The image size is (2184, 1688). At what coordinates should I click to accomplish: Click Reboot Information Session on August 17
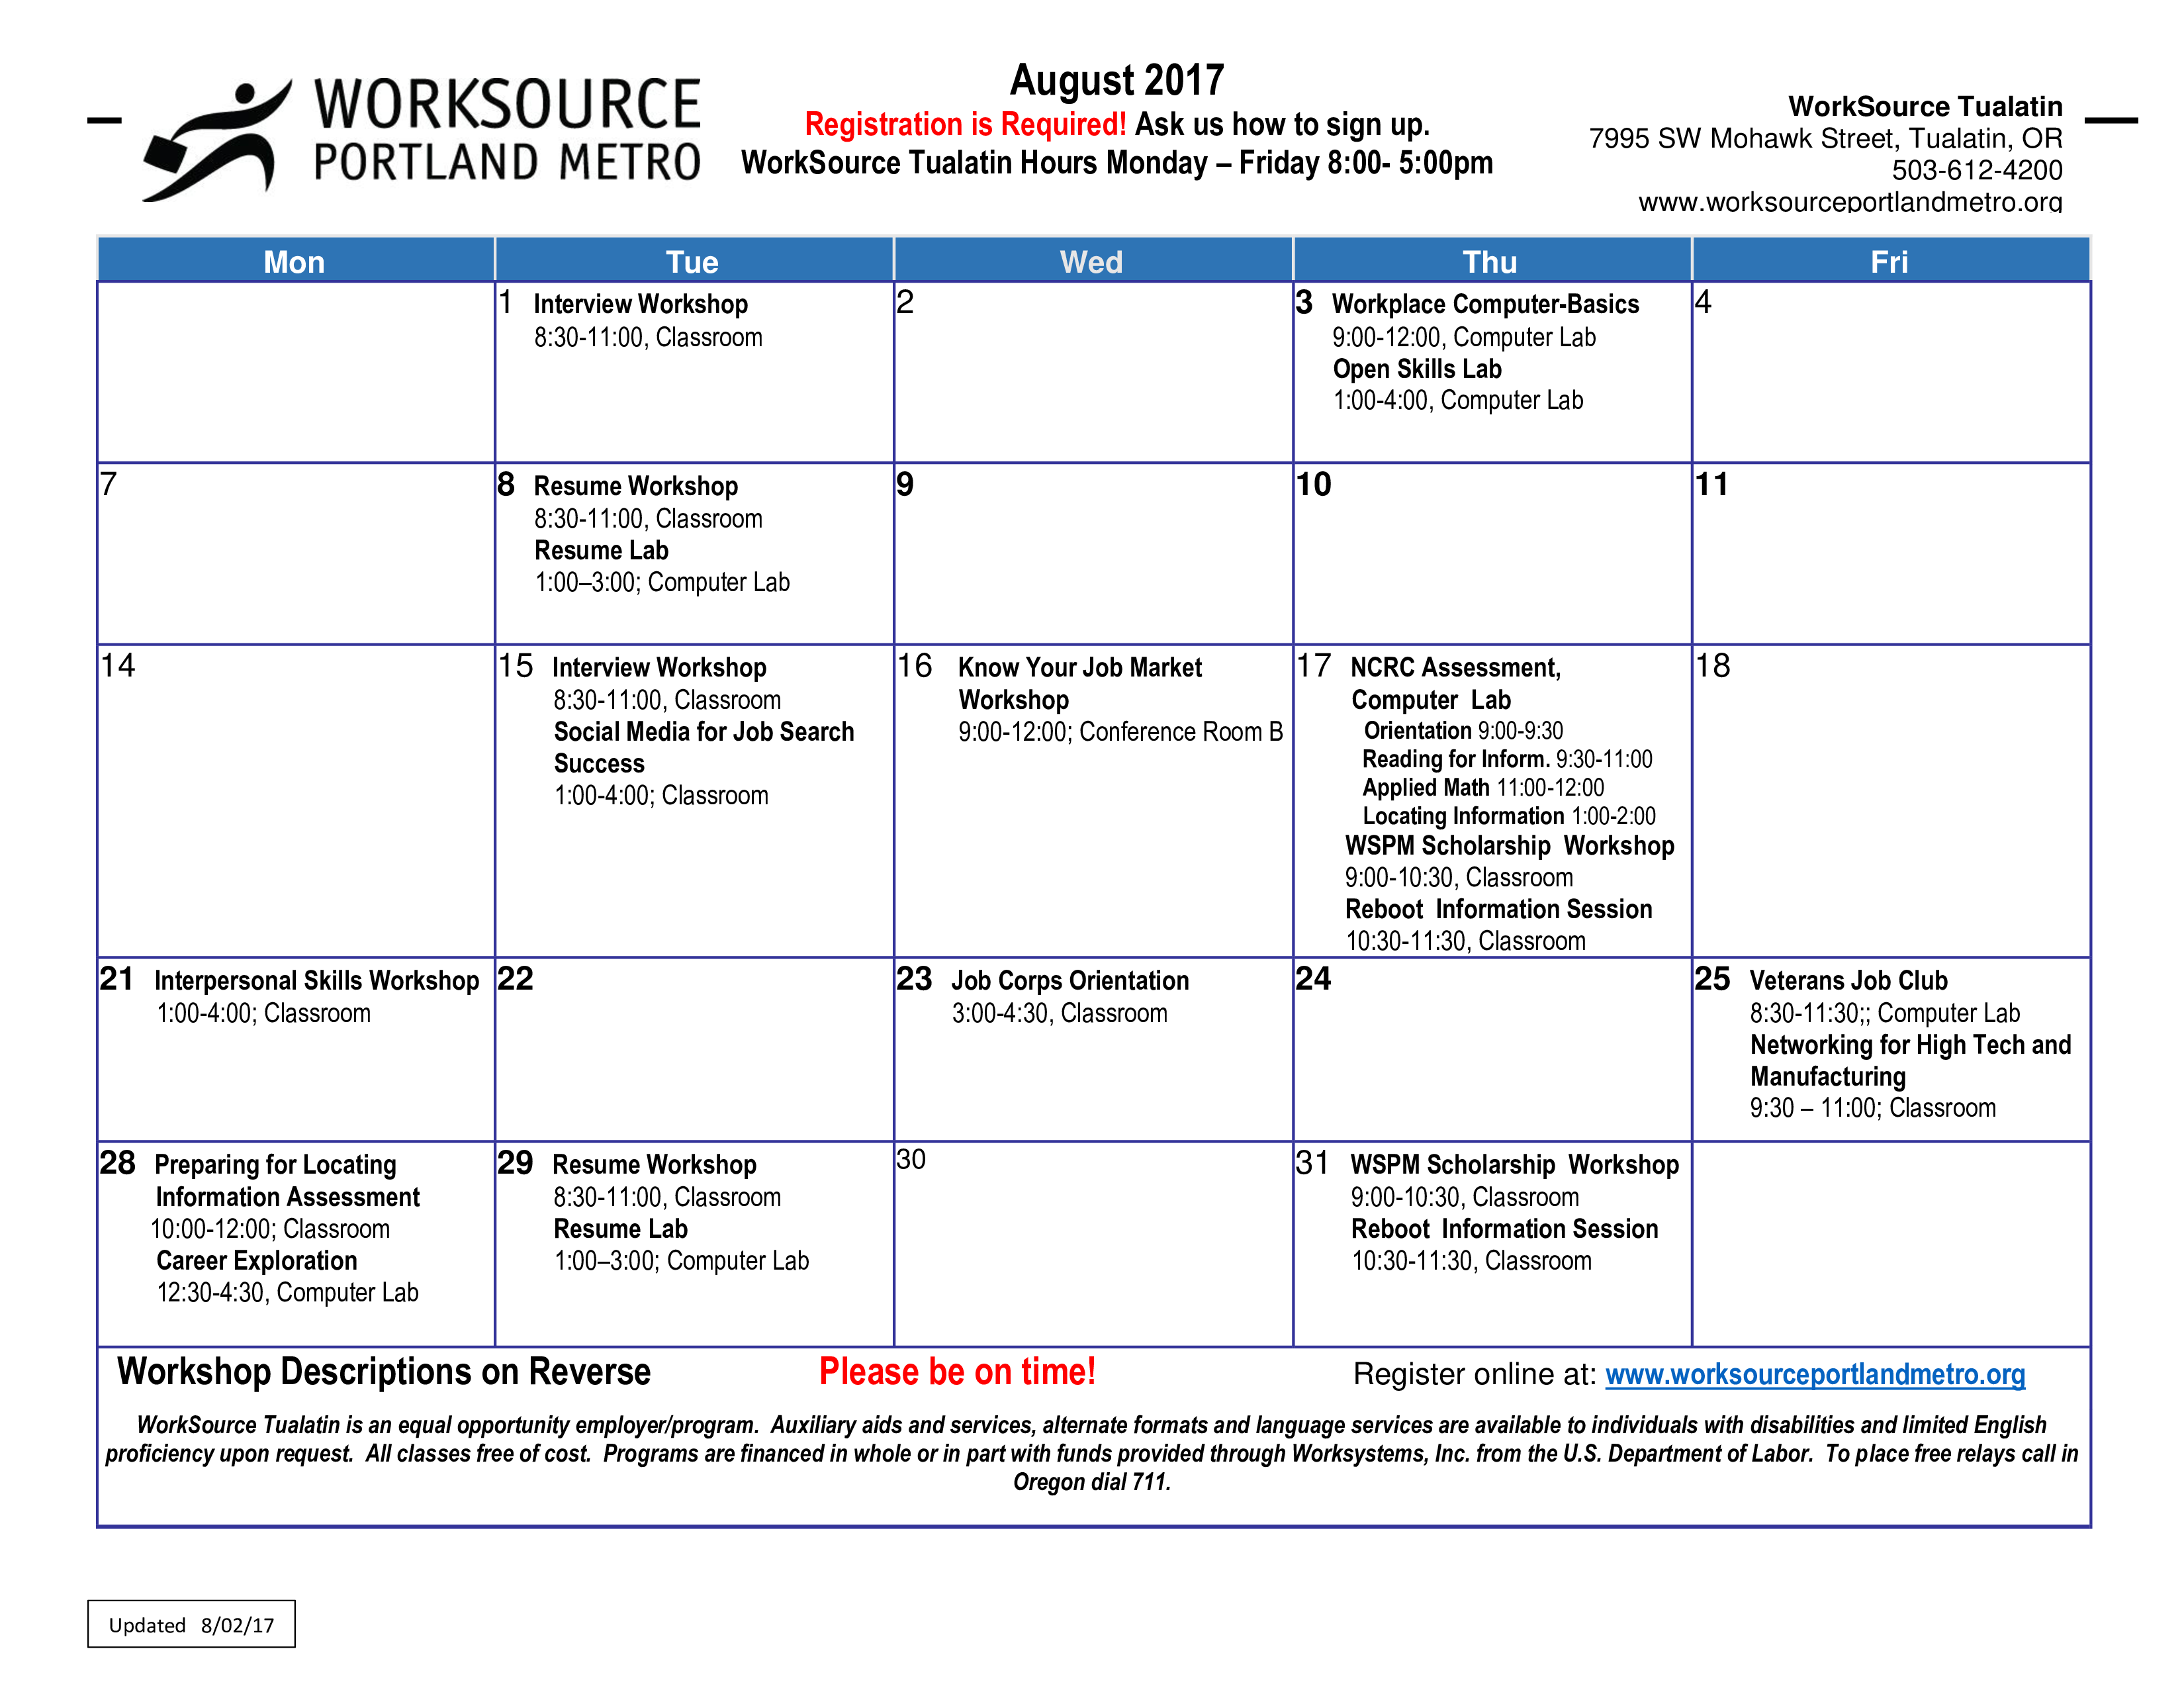1498,909
